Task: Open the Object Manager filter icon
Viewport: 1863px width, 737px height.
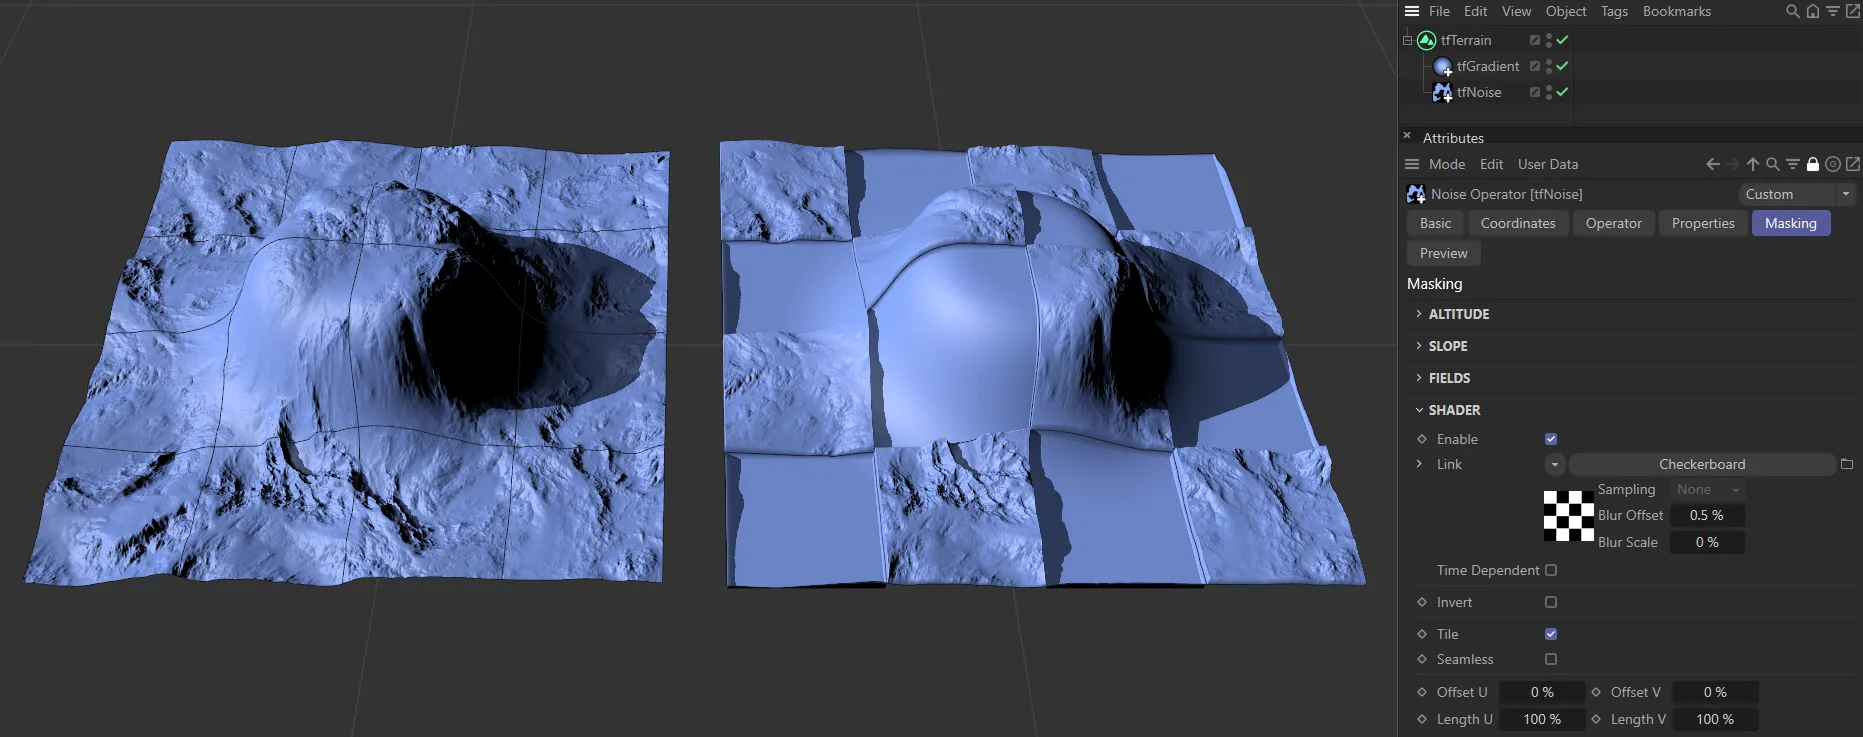Action: (x=1833, y=11)
